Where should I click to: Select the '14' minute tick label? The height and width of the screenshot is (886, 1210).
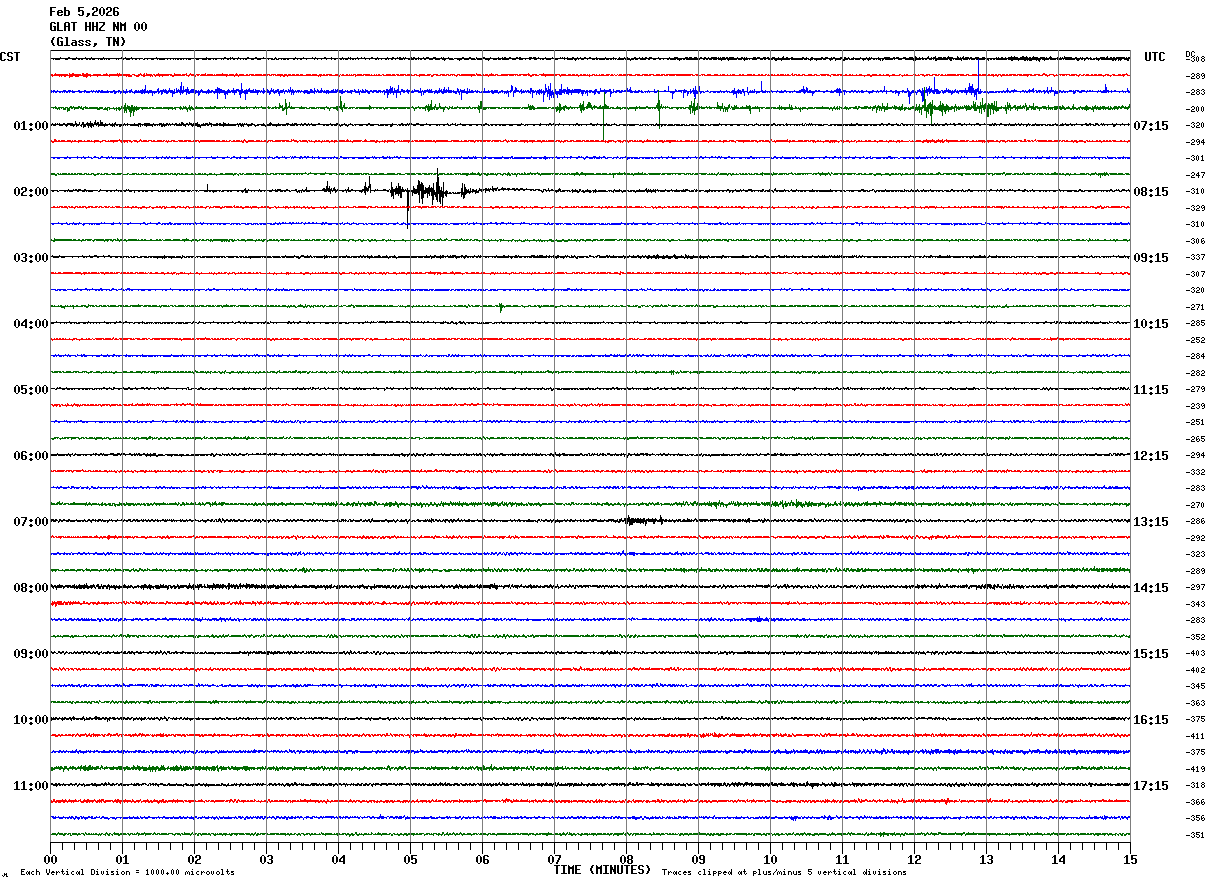(1059, 859)
